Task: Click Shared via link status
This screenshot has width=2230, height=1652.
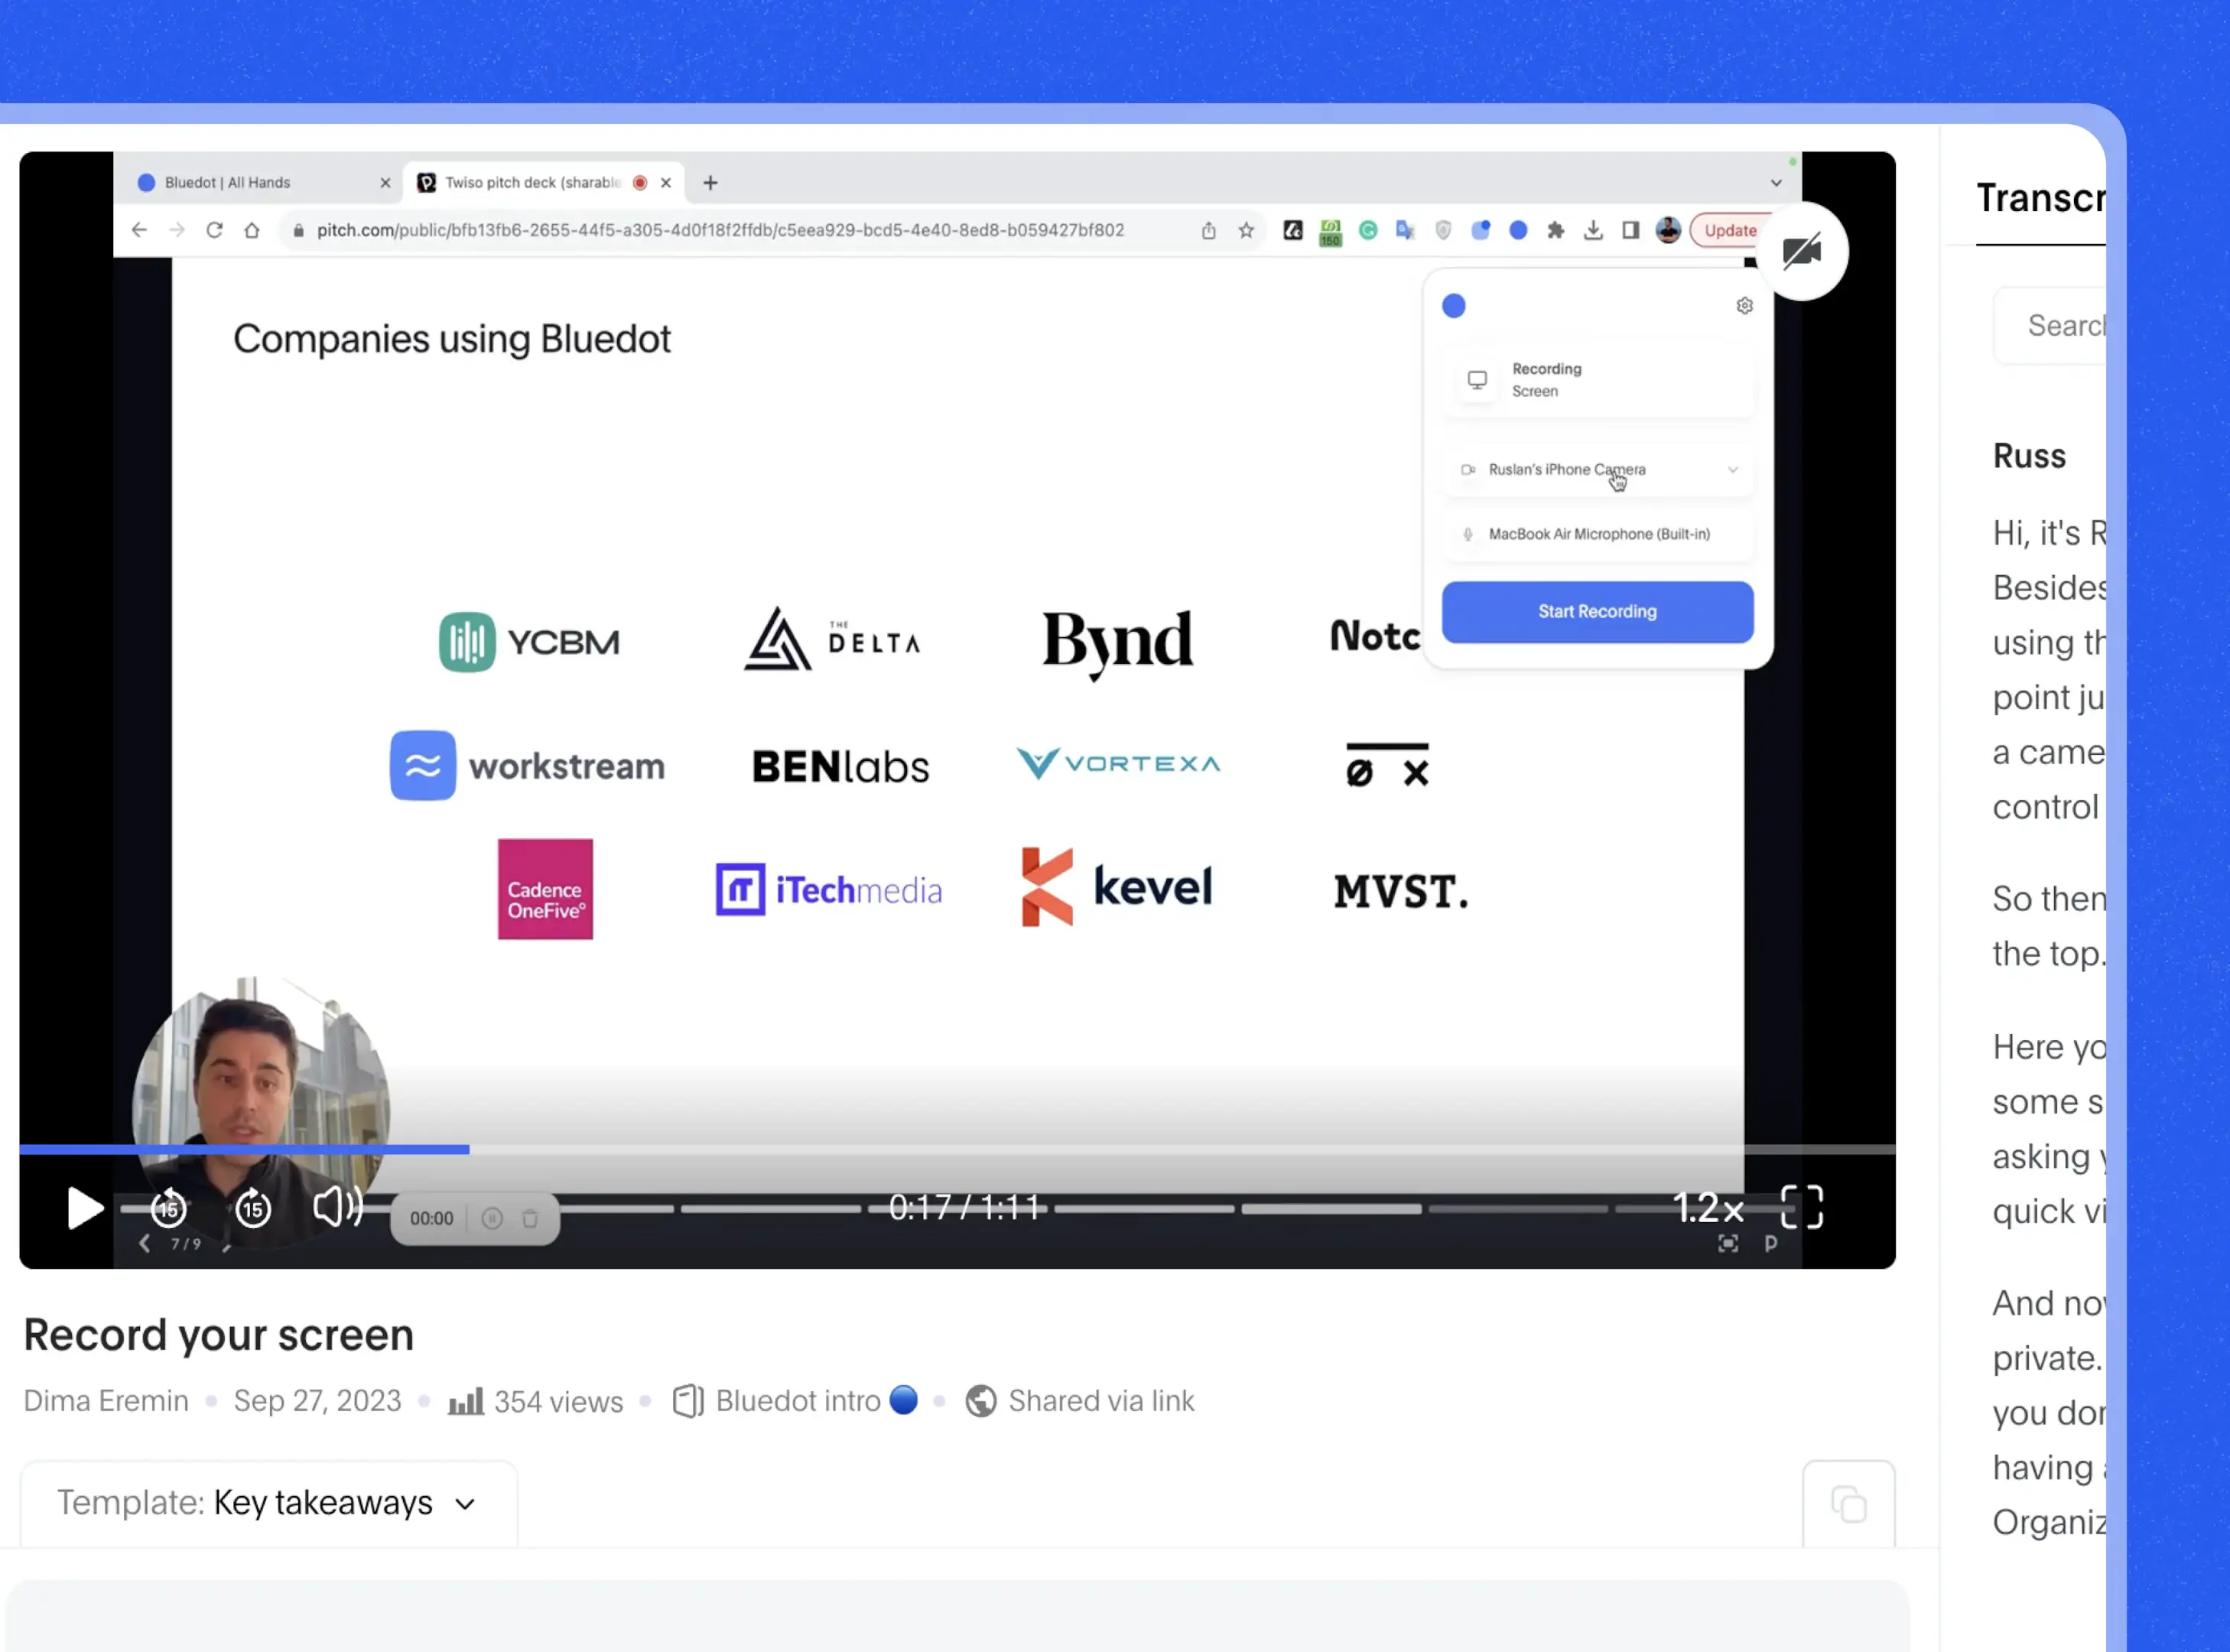Action: (1080, 1401)
